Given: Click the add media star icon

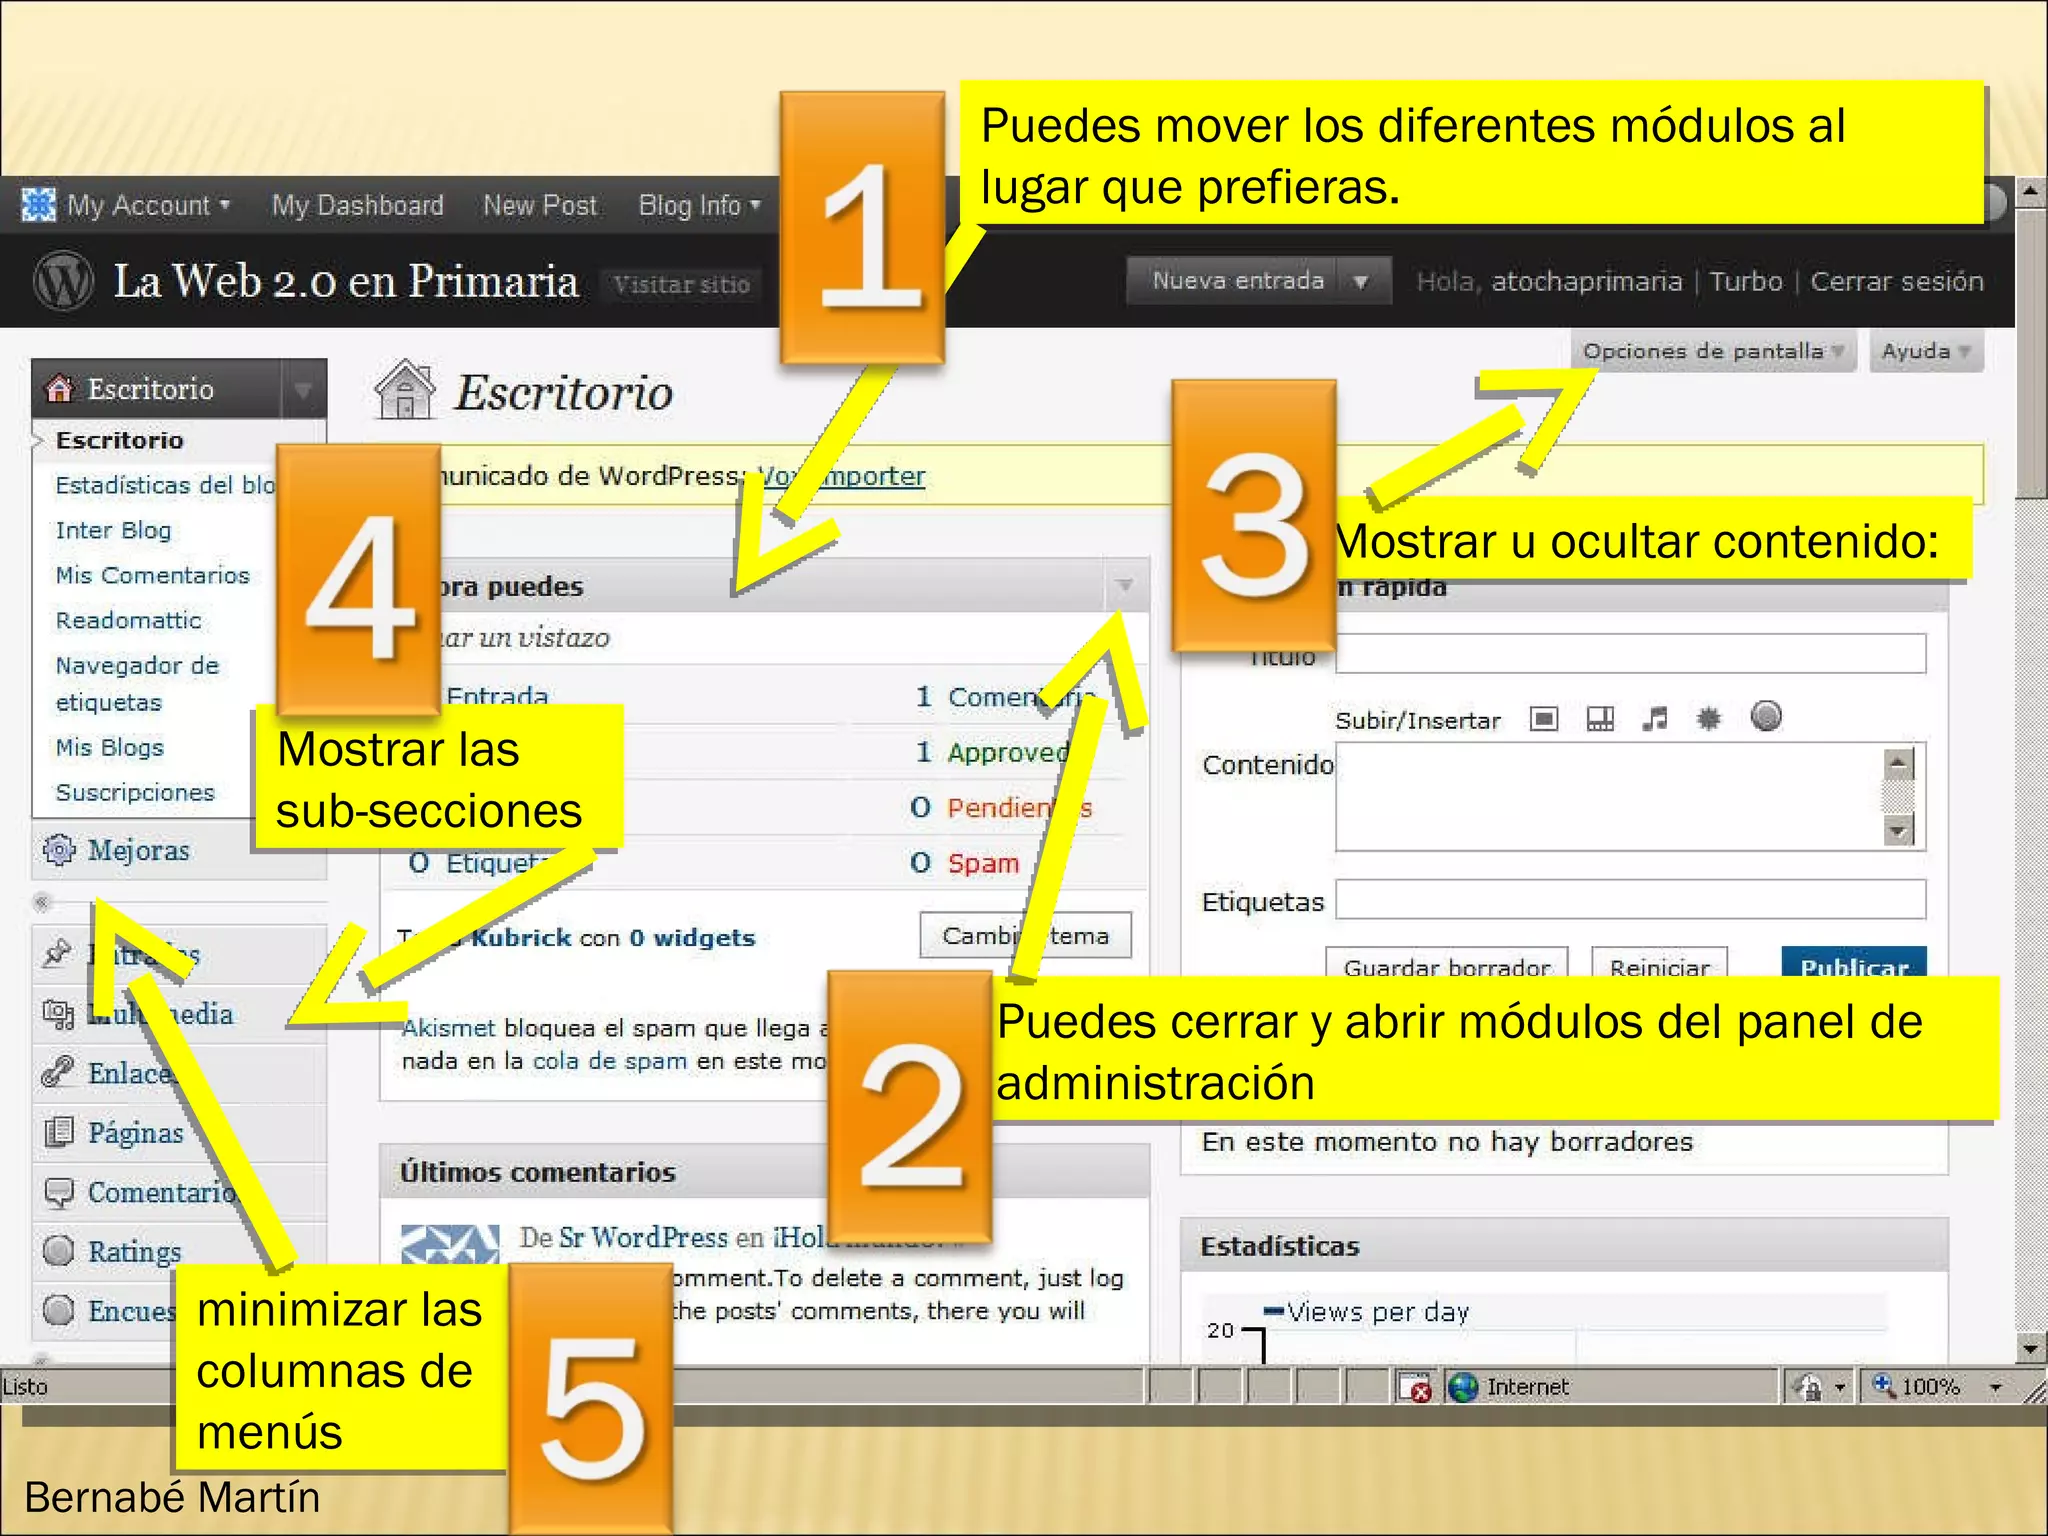Looking at the screenshot, I should (1709, 718).
